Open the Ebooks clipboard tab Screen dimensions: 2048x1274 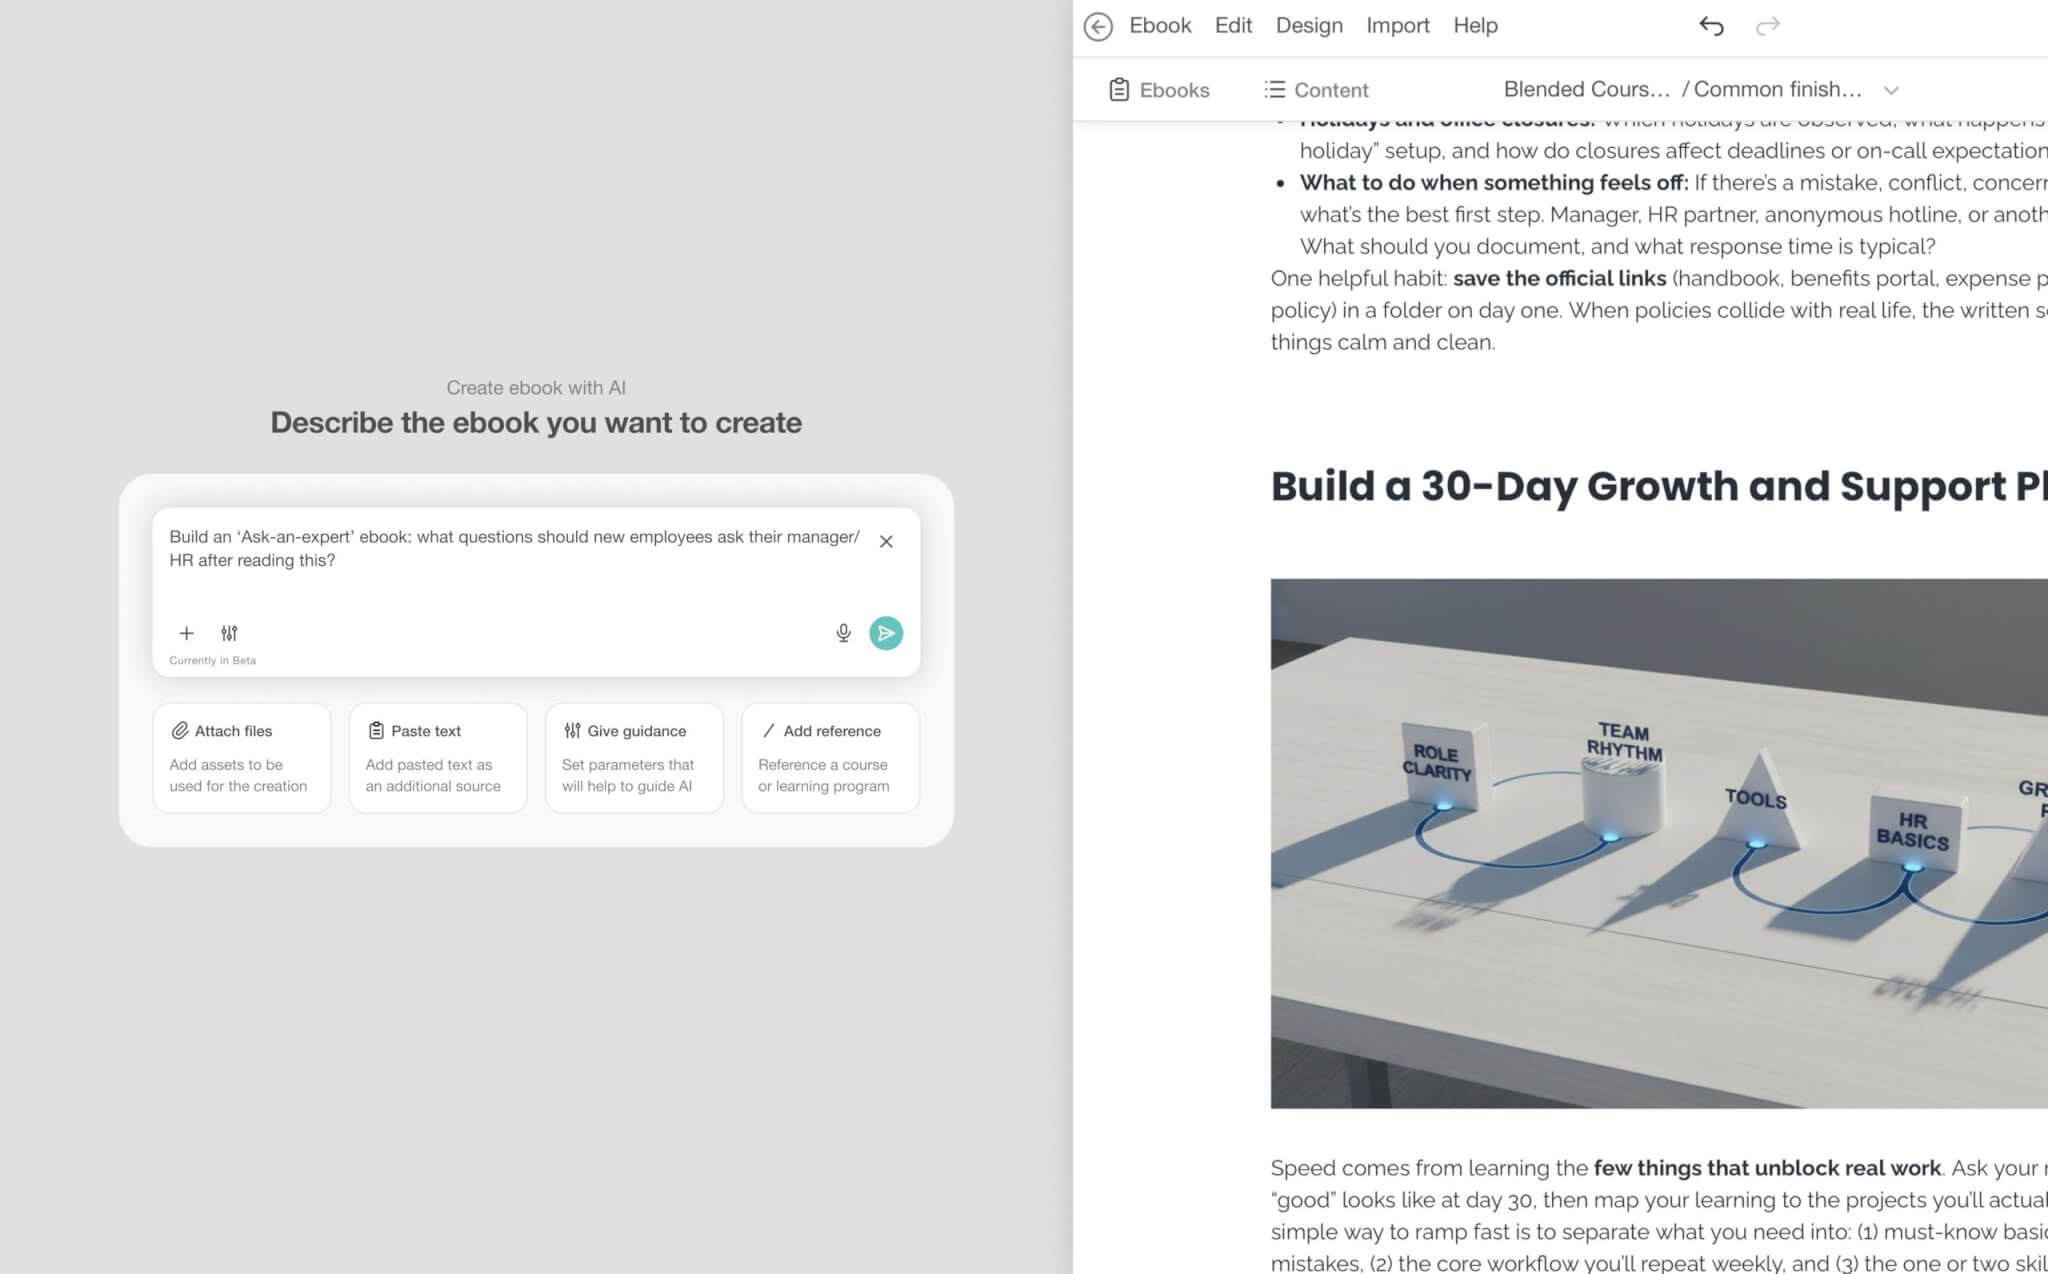click(x=1159, y=90)
